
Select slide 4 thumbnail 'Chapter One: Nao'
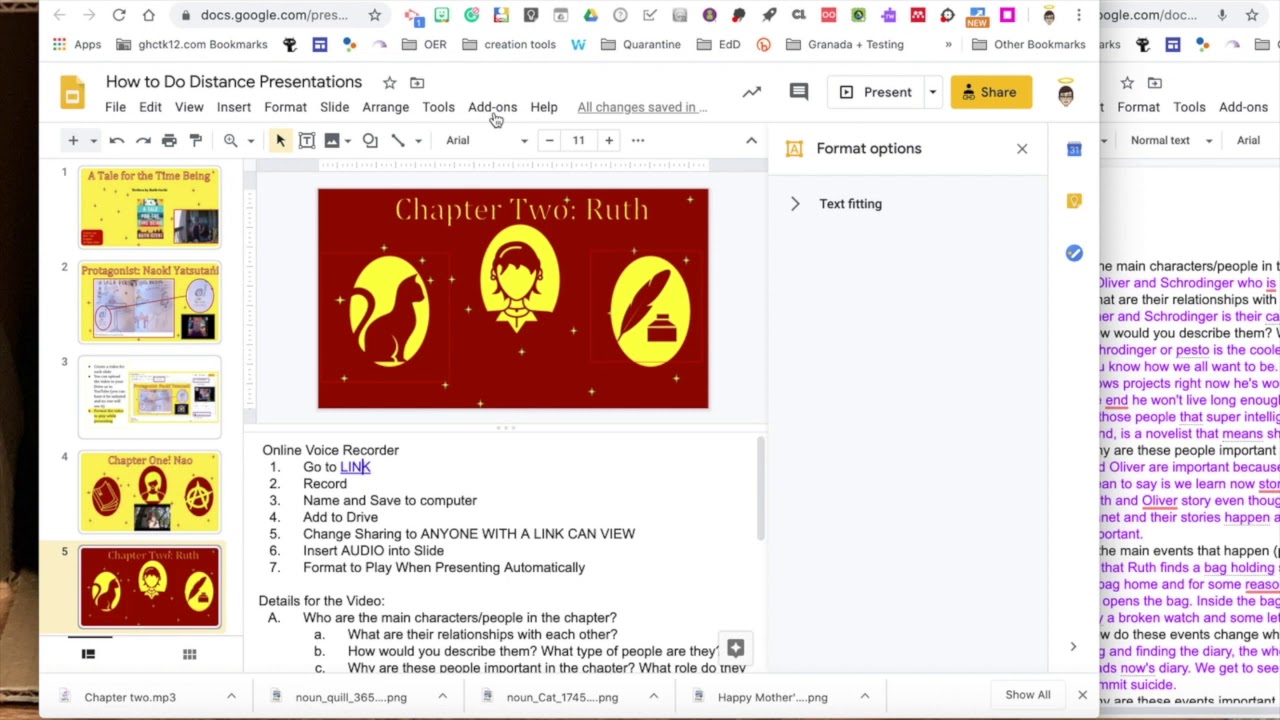(150, 491)
